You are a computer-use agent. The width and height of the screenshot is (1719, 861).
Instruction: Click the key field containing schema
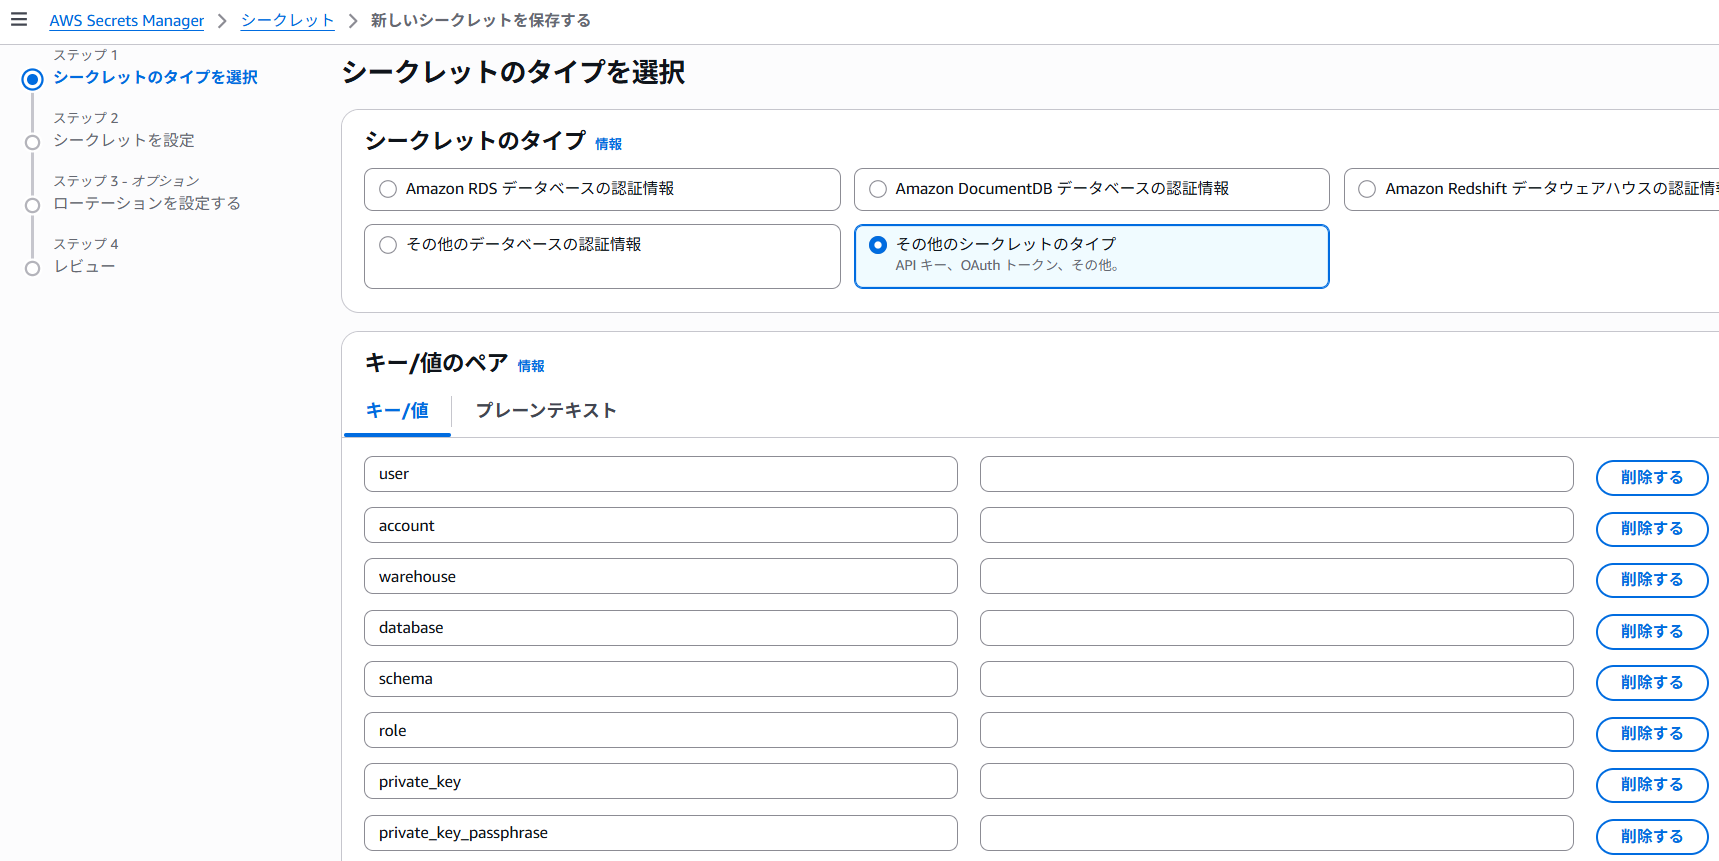(661, 679)
